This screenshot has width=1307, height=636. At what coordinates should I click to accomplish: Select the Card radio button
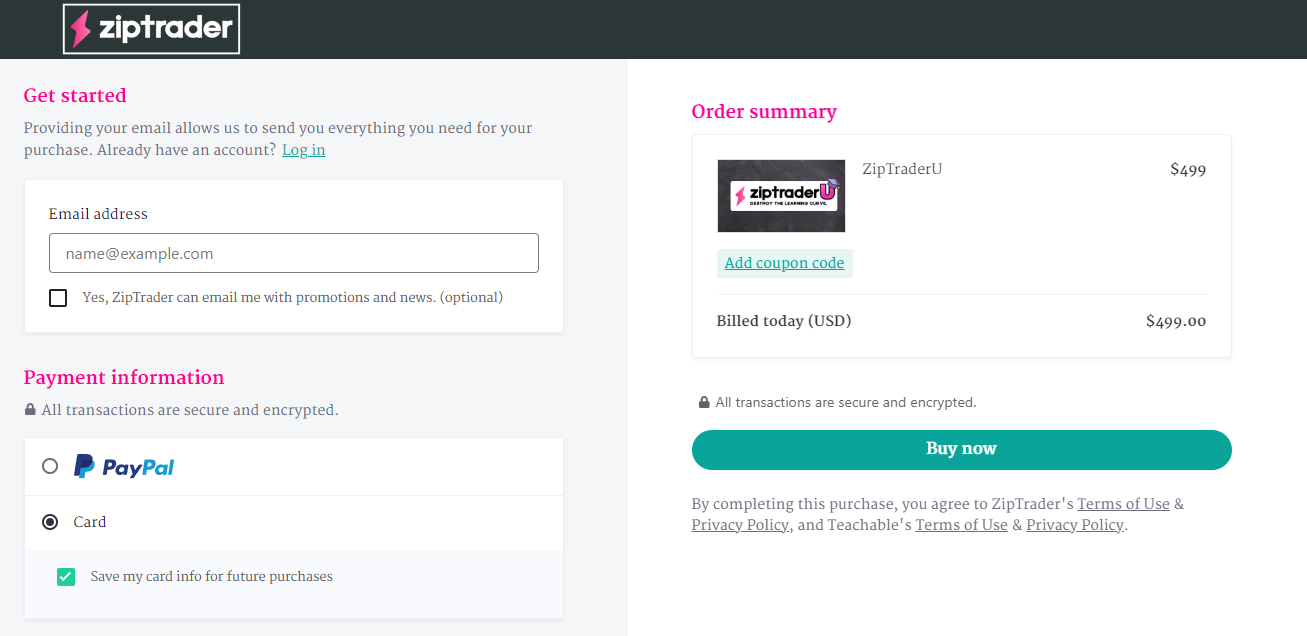pos(50,522)
